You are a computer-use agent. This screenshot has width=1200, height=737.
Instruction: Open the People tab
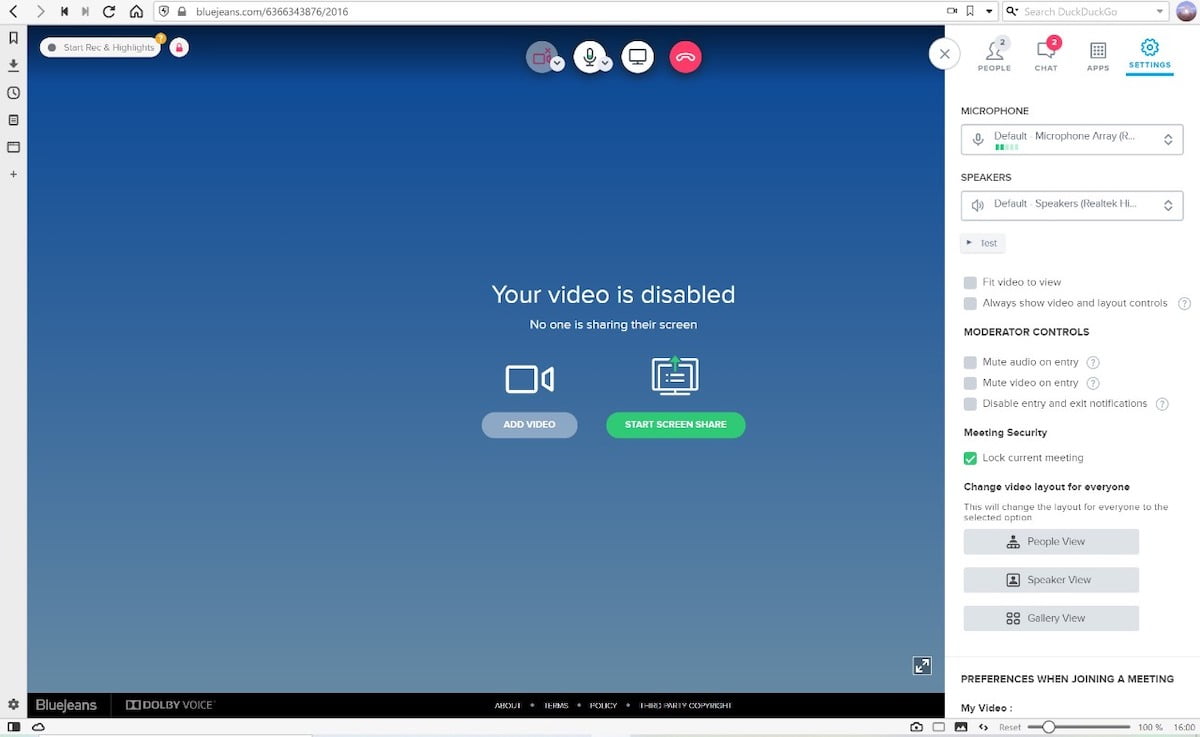pyautogui.click(x=994, y=55)
